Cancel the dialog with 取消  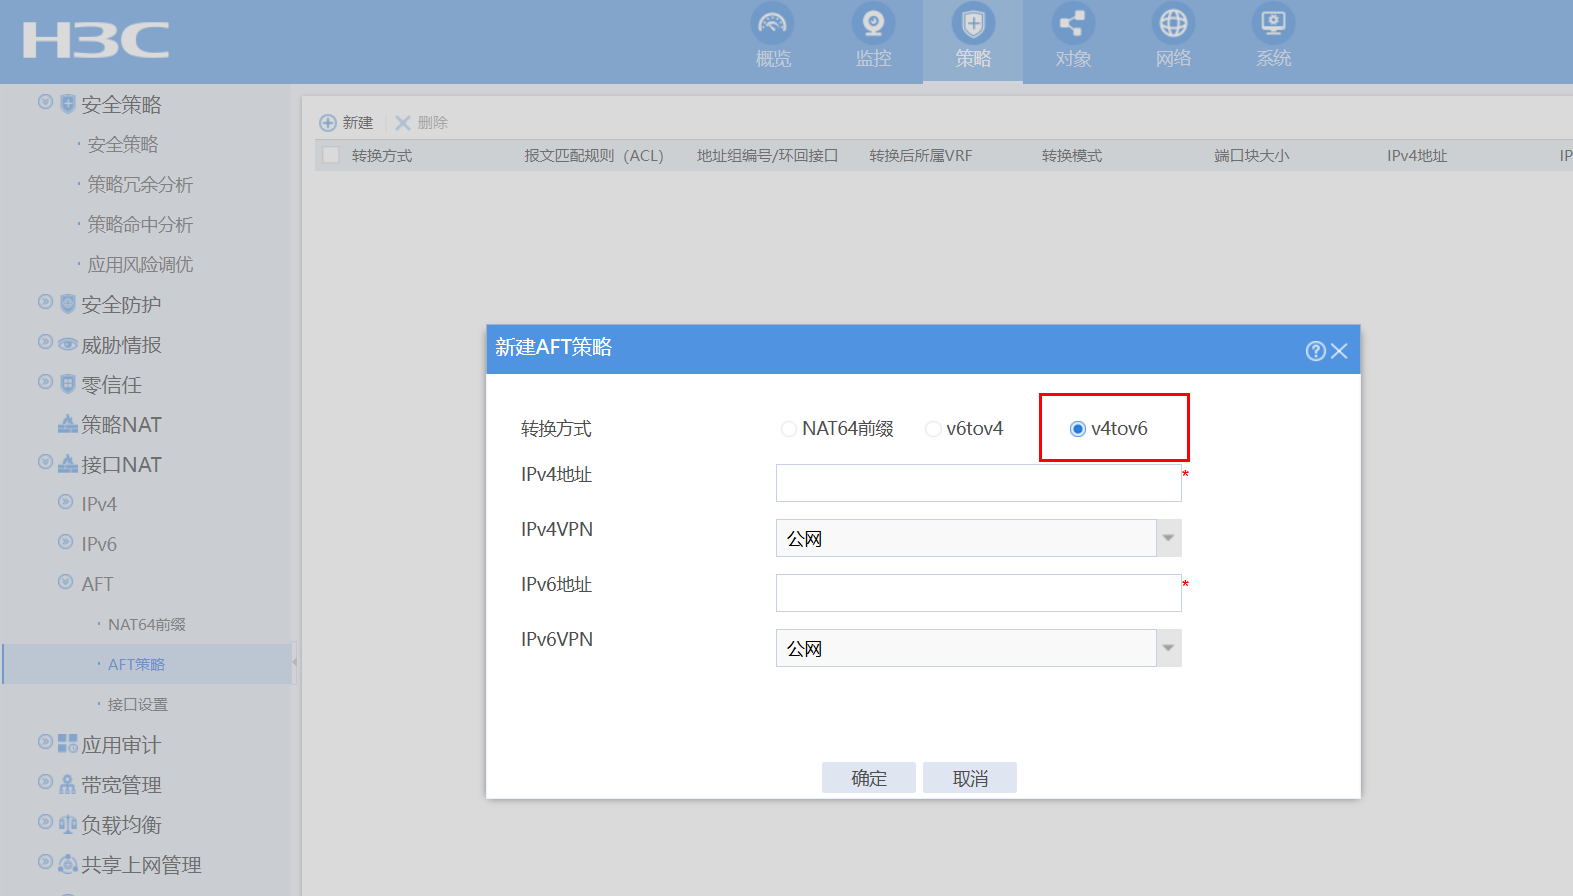(970, 778)
